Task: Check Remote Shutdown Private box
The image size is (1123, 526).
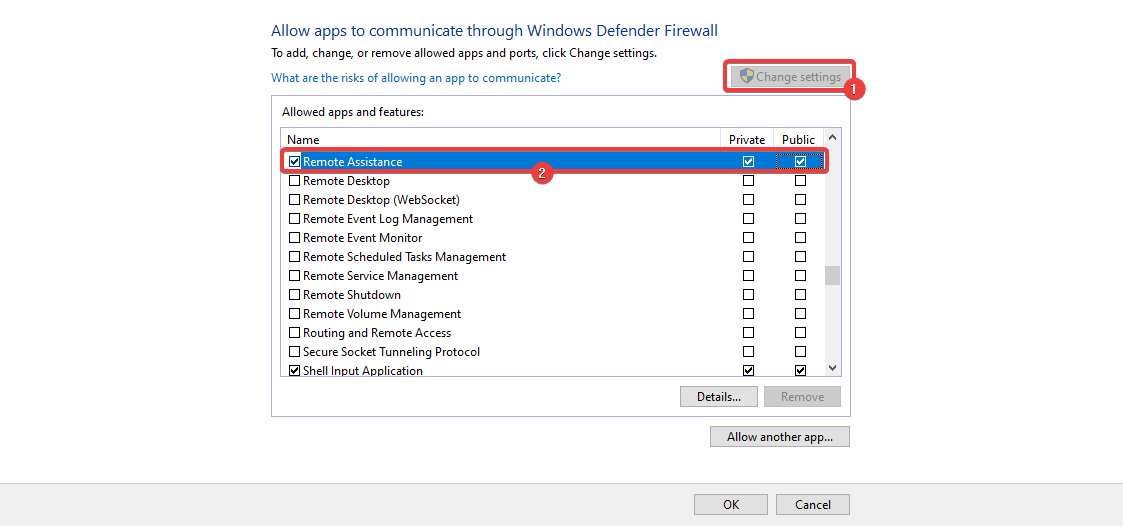Action: pyautogui.click(x=748, y=295)
